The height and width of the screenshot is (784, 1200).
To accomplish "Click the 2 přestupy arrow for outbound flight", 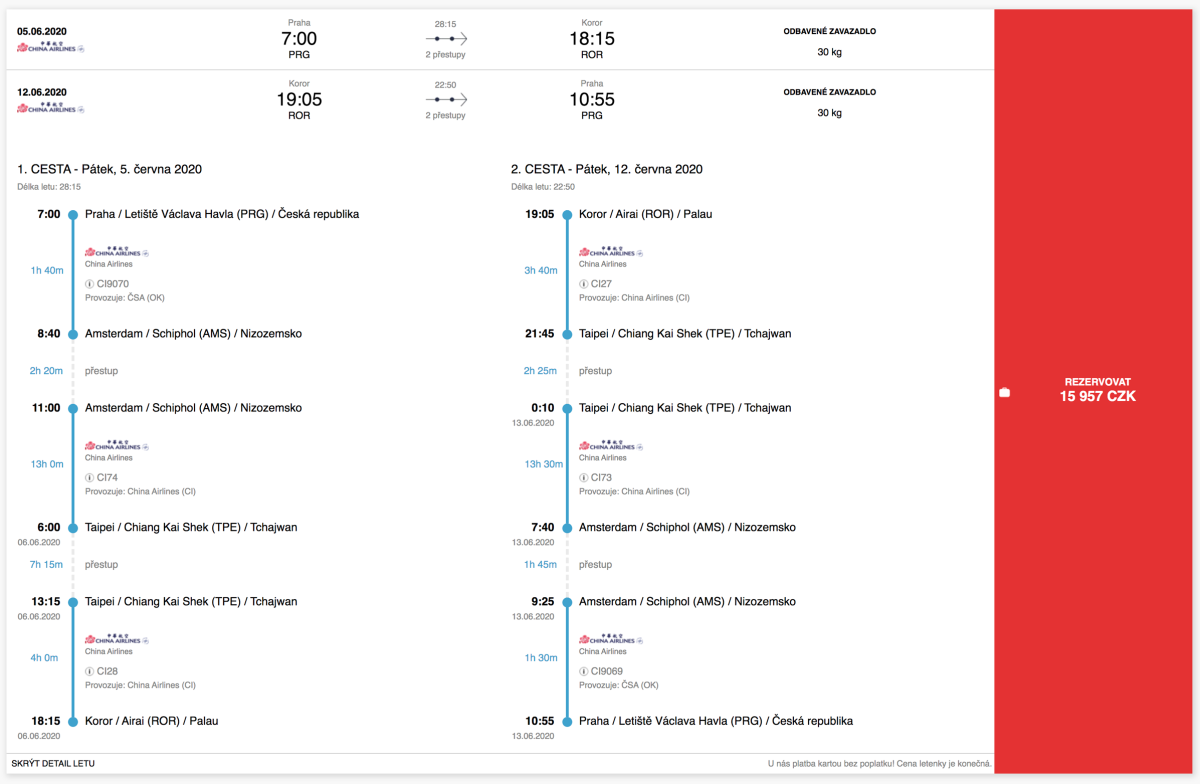I will pos(445,39).
